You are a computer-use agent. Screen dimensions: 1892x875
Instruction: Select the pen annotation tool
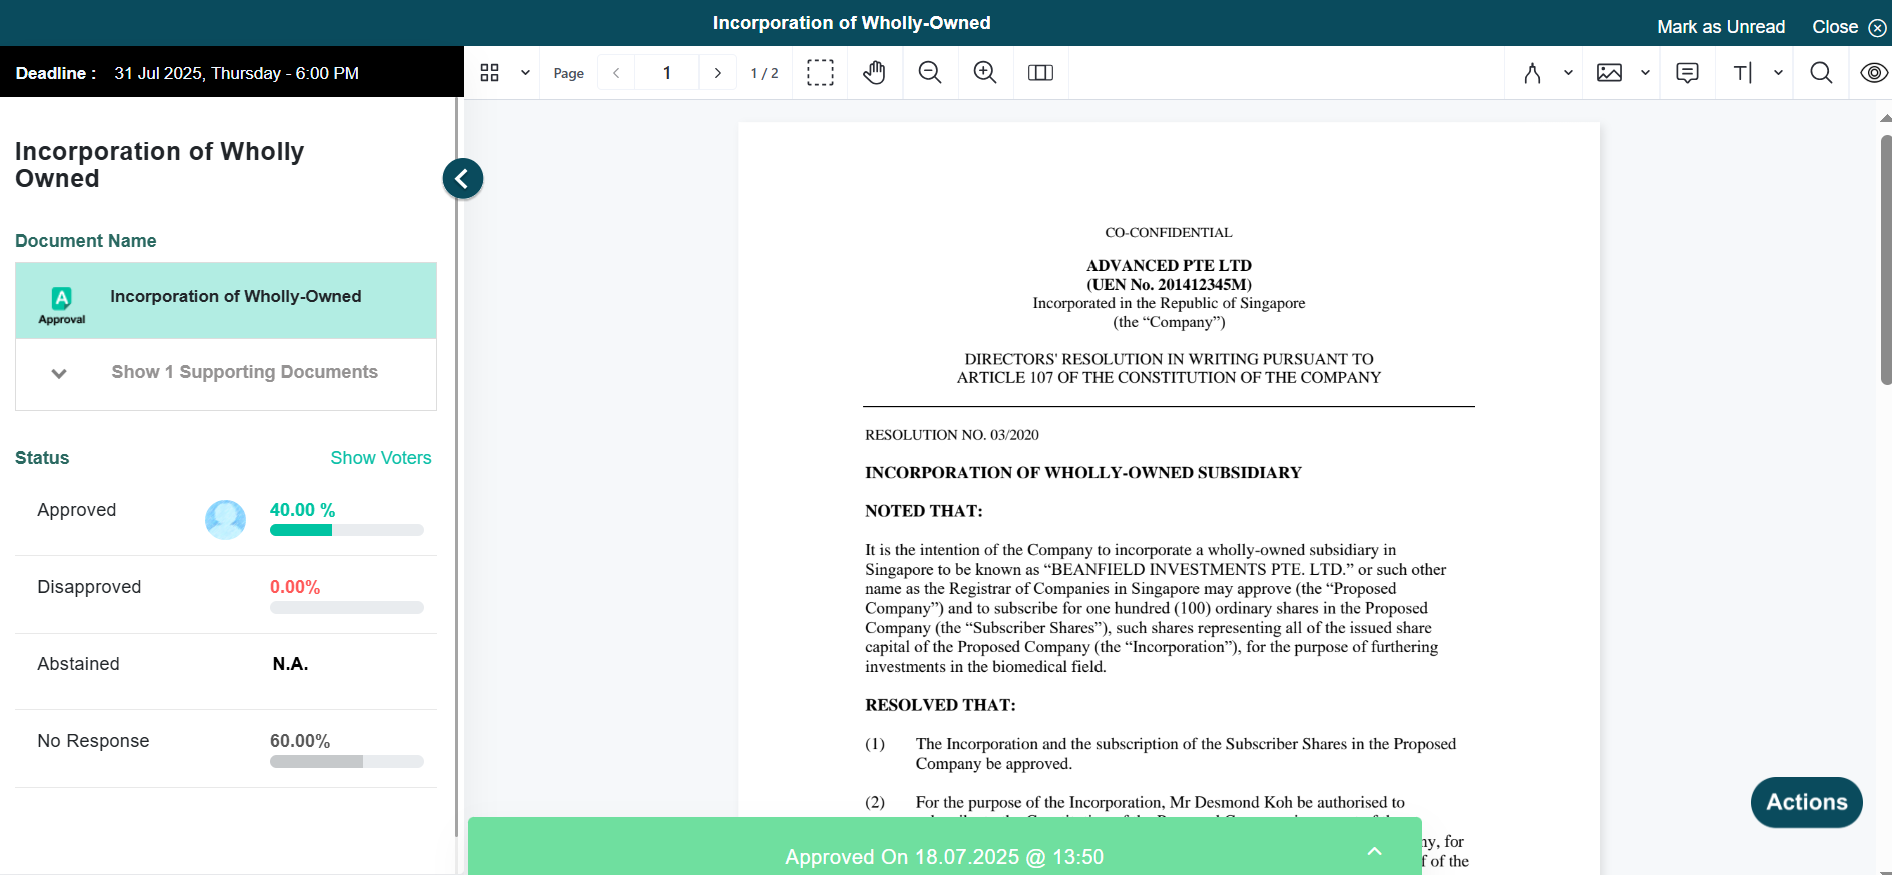point(1532,73)
